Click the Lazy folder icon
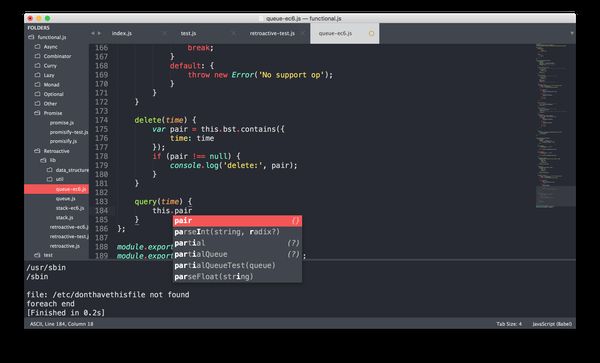 [x=38, y=75]
